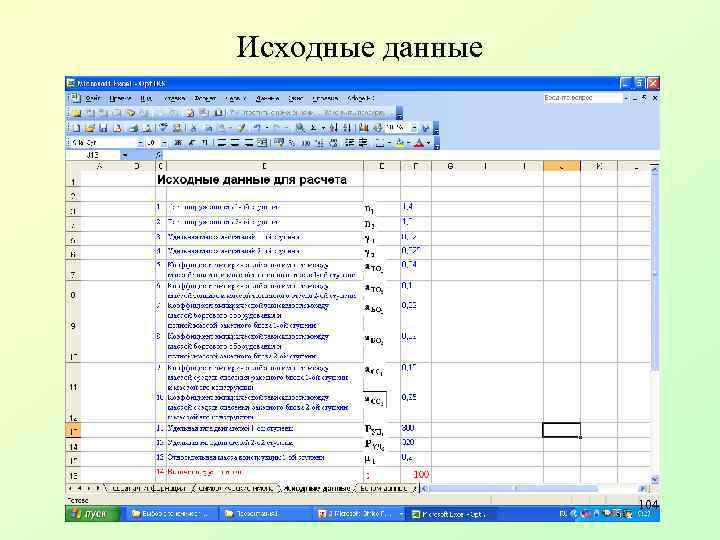
Task: Open the Формат menu
Action: click(205, 98)
